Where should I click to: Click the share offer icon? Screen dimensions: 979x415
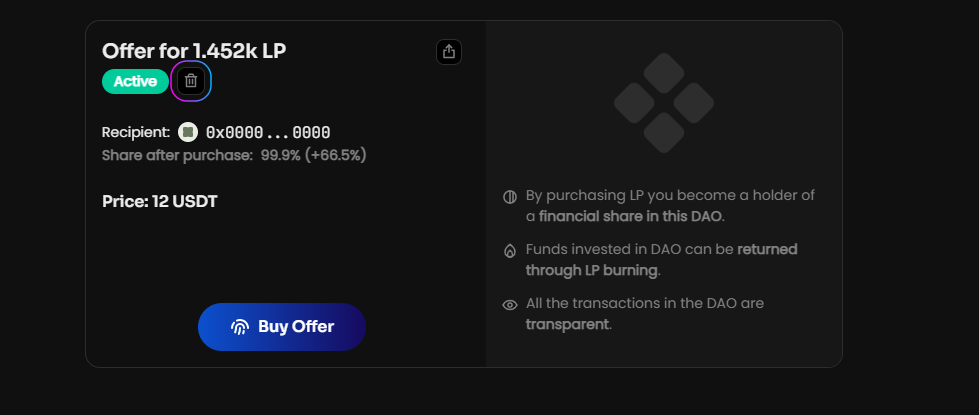point(449,52)
